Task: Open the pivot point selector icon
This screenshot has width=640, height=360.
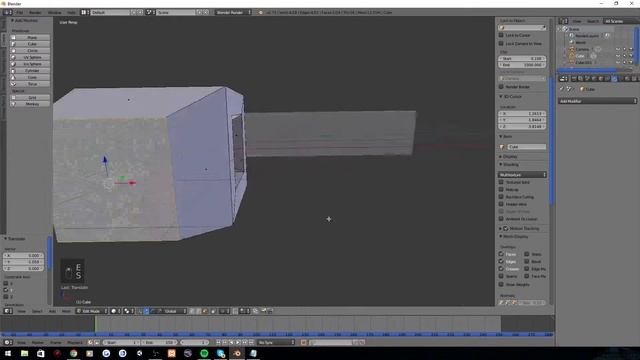Action: tap(129, 311)
